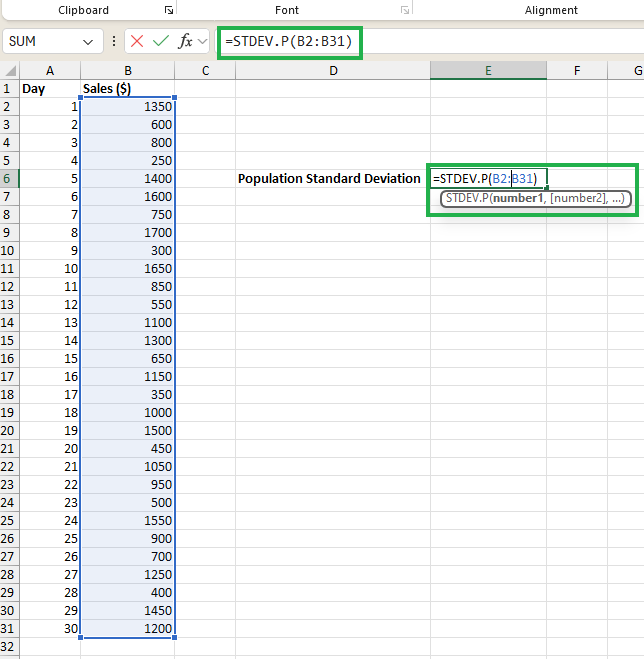Viewport: 644px width, 659px height.
Task: Click sales cell with value 1700
Action: [128, 233]
